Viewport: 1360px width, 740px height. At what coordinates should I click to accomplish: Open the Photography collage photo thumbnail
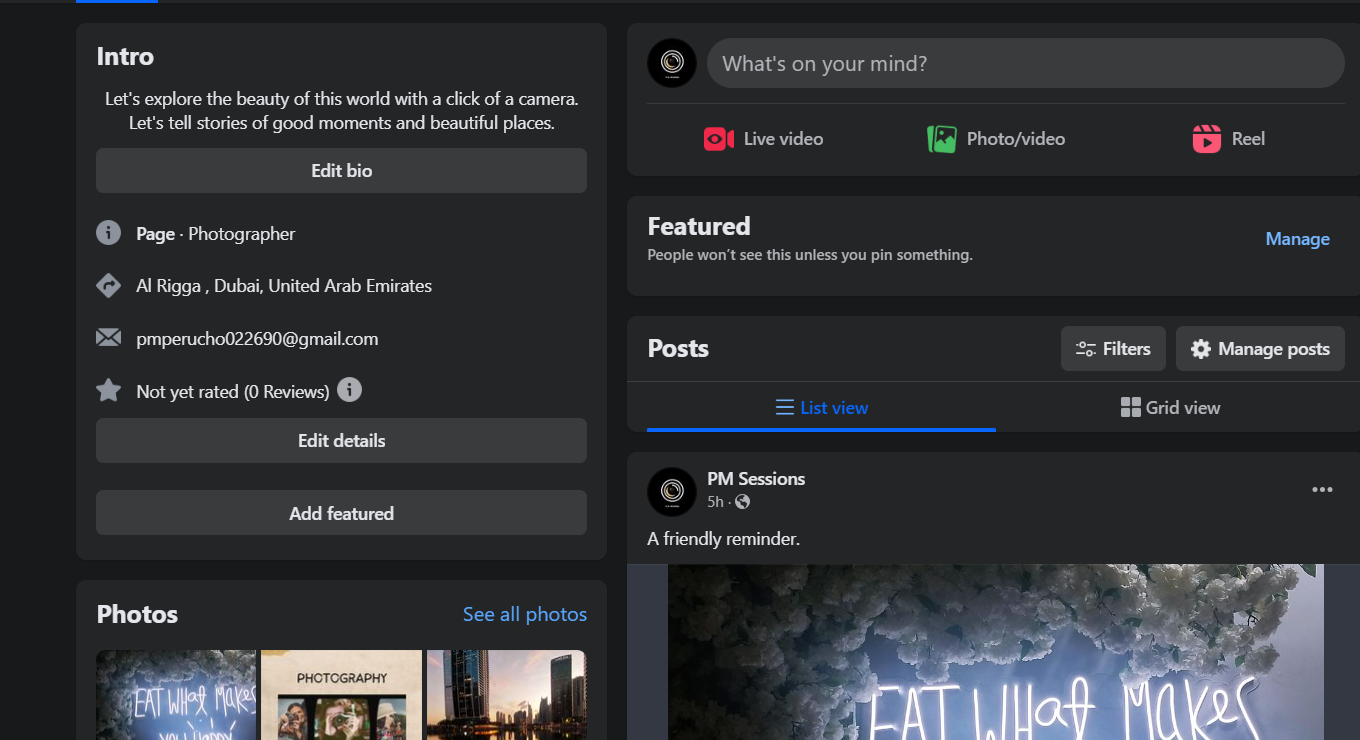(342, 696)
